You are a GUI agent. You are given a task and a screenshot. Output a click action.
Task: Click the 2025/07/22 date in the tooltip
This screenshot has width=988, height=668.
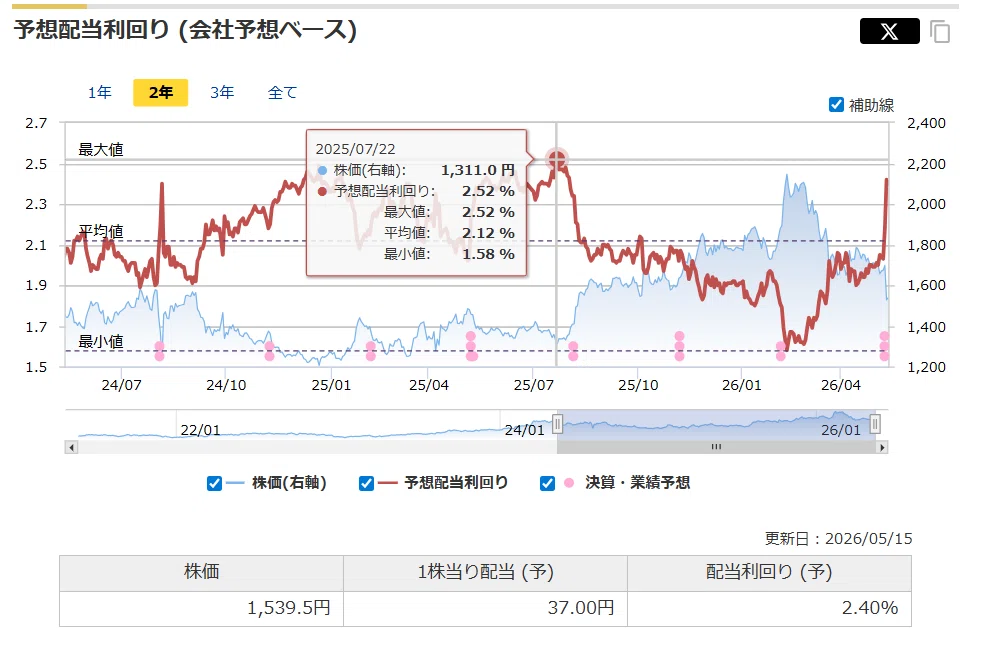coord(355,149)
